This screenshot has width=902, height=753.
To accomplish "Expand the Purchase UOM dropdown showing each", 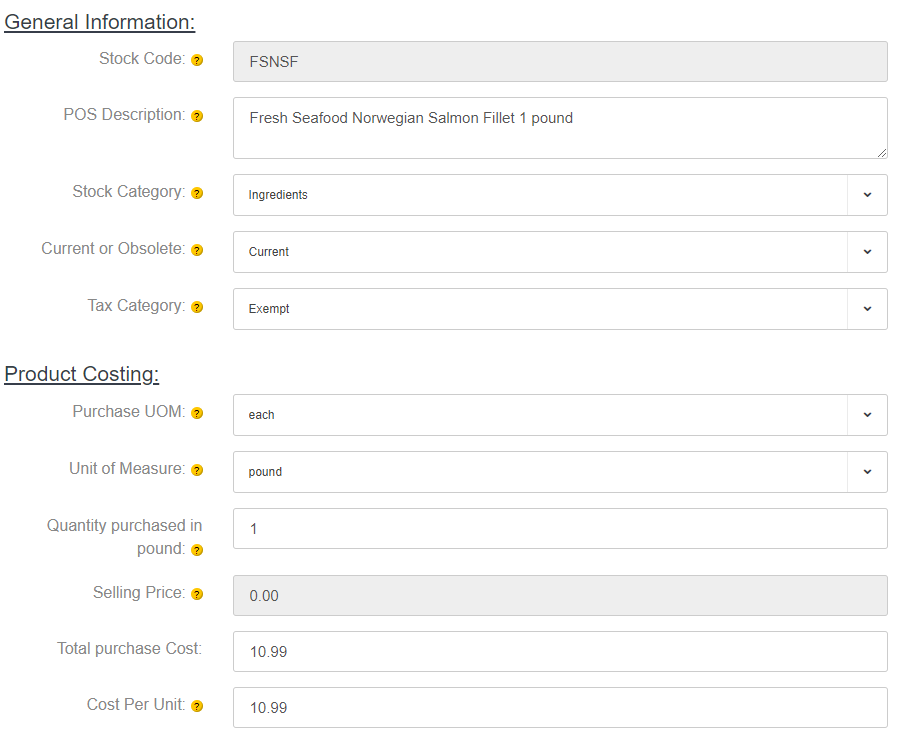I will pyautogui.click(x=560, y=415).
